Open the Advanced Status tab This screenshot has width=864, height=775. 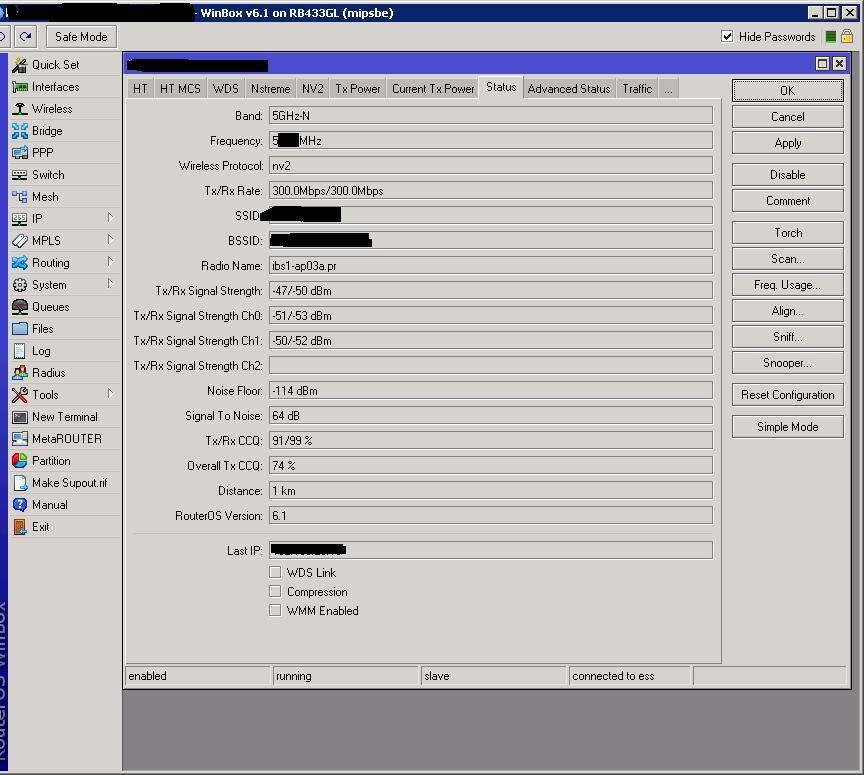pos(569,89)
